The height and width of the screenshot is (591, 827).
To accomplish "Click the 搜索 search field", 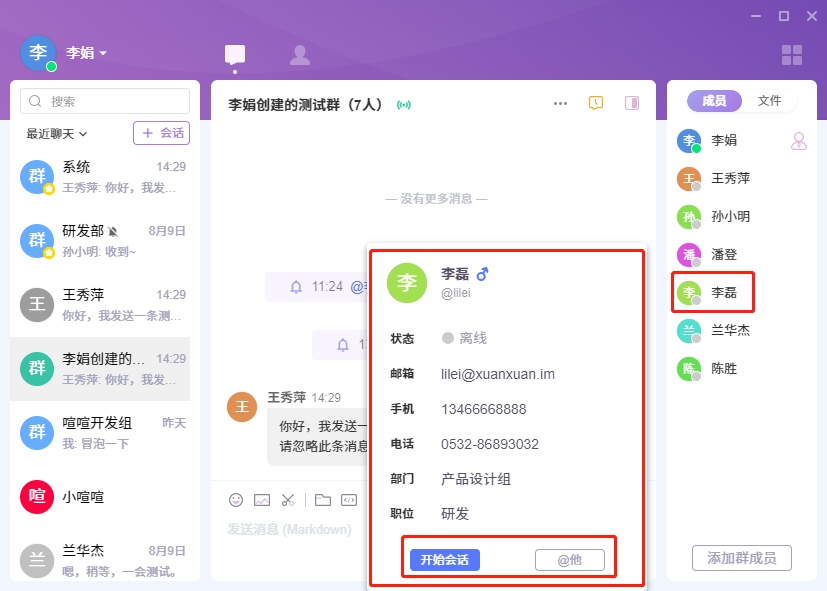I will [x=105, y=101].
